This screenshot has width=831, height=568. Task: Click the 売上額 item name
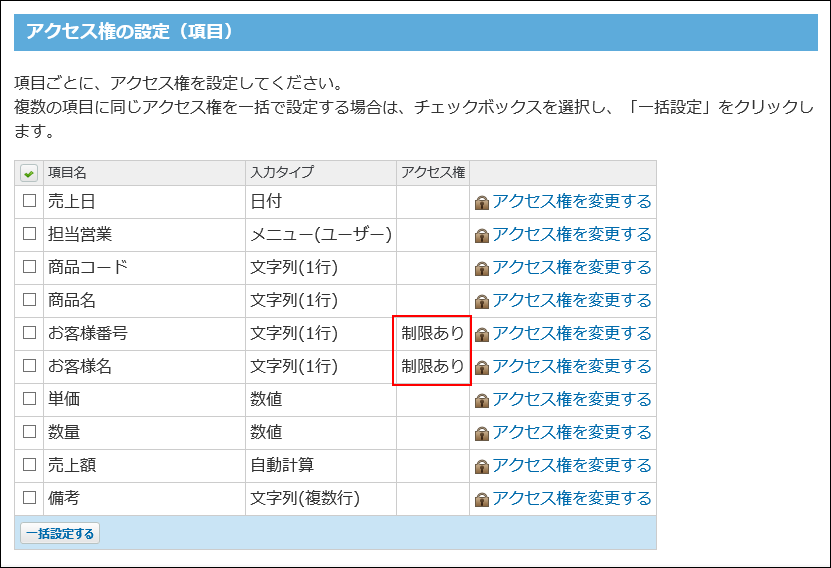click(x=72, y=465)
